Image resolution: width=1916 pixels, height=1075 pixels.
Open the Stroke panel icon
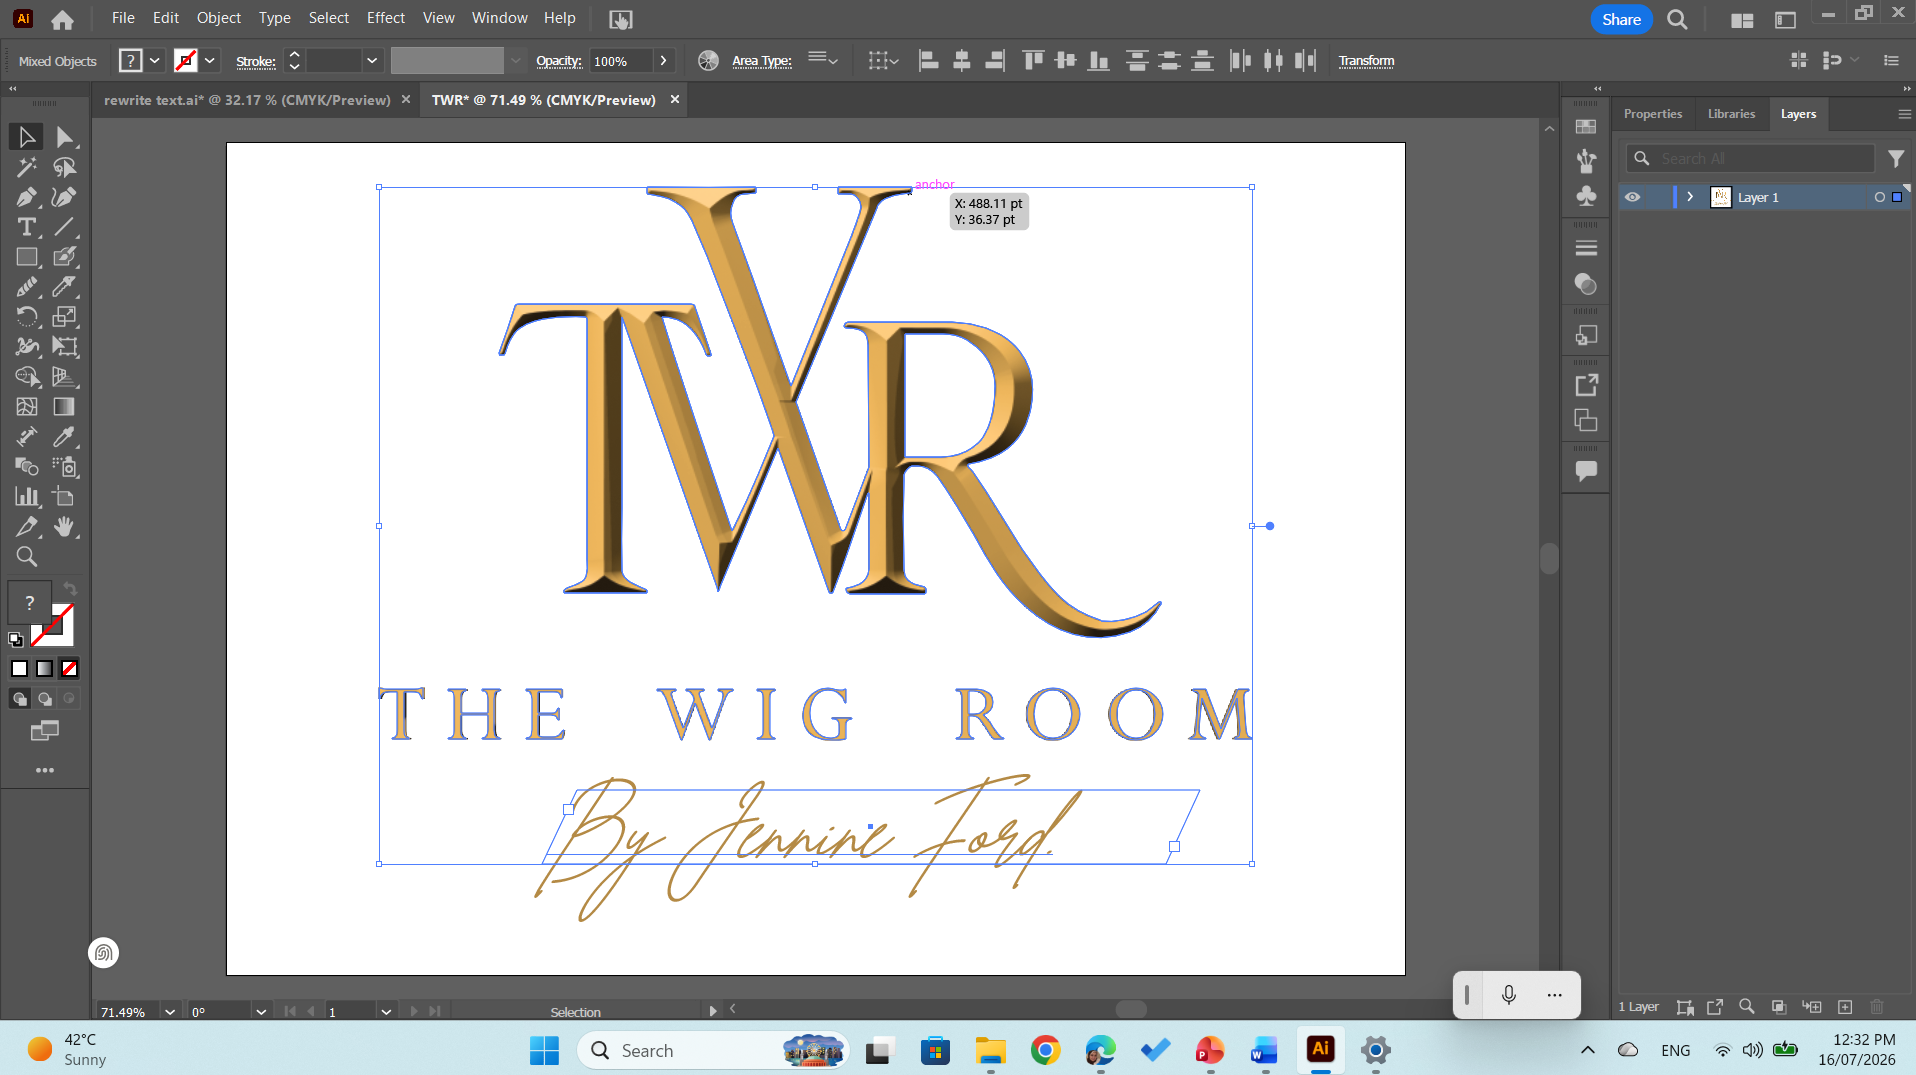(1586, 248)
